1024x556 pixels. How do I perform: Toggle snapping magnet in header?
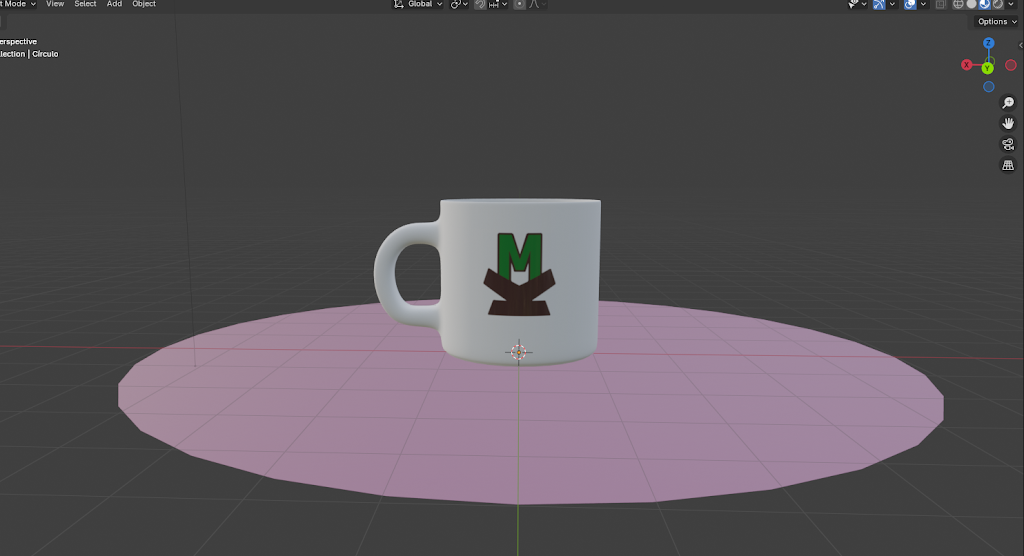[x=480, y=4]
